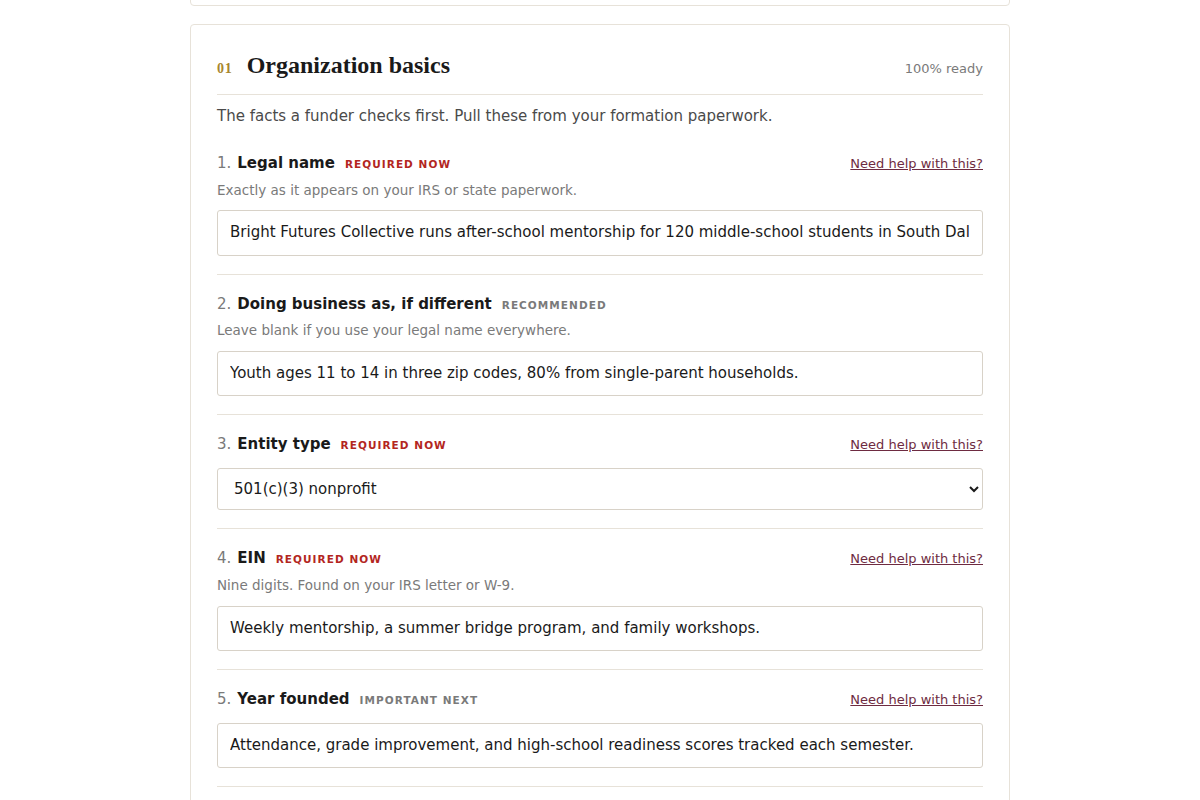Click hint 'Nine digits. Found on your IRS letter'
The image size is (1200, 800).
tap(365, 585)
